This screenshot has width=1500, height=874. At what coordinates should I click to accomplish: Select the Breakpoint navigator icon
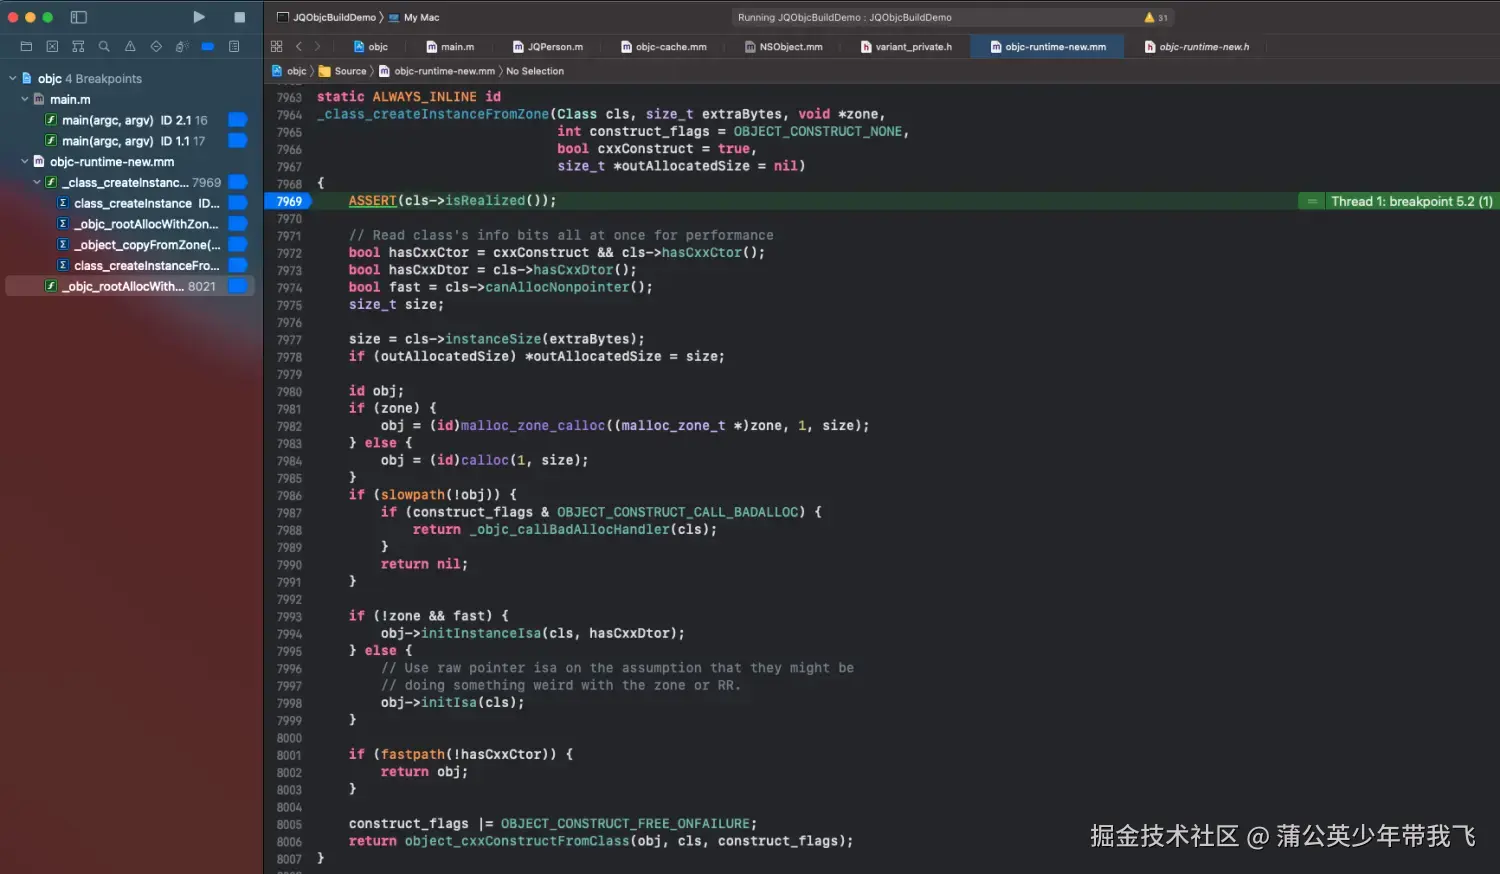tap(208, 46)
